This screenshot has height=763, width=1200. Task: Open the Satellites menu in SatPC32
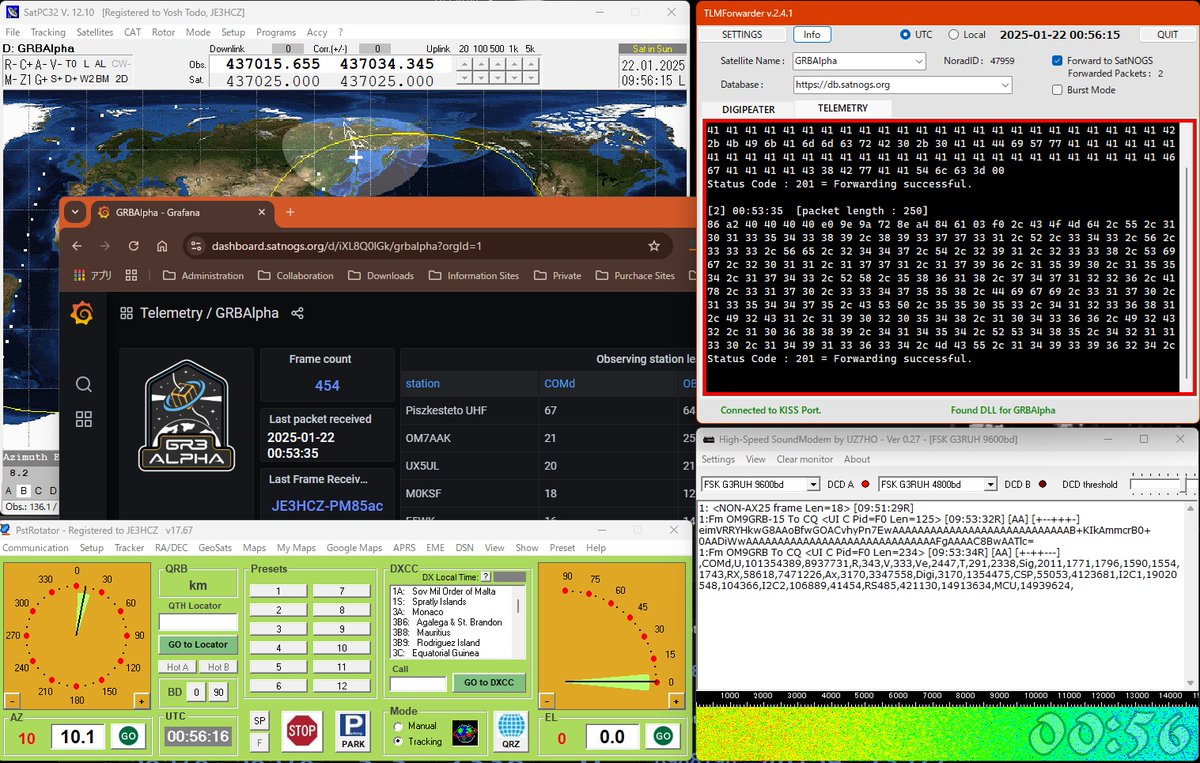(95, 32)
